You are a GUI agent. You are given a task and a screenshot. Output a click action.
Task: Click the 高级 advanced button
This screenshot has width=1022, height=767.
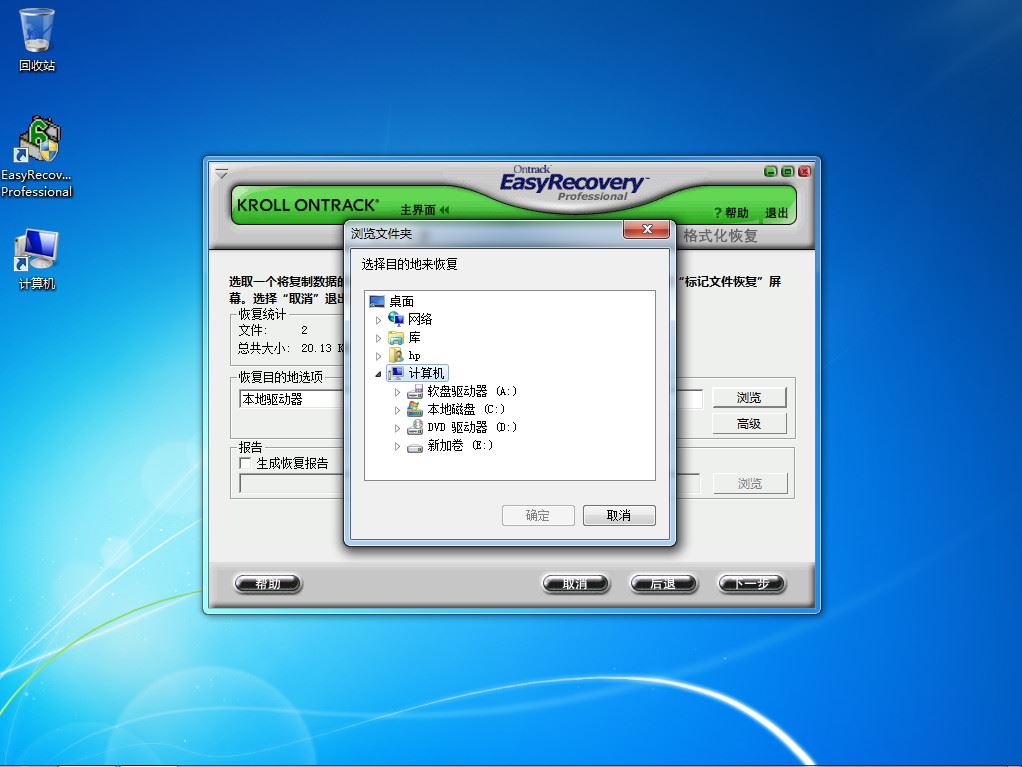(x=750, y=424)
